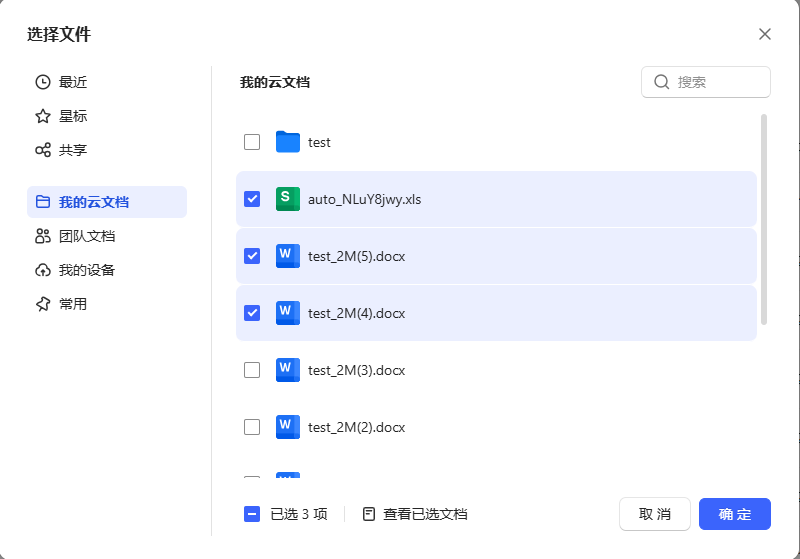This screenshot has height=559, width=800.
Task: Open the 查看已选文档 link
Action: (x=415, y=514)
